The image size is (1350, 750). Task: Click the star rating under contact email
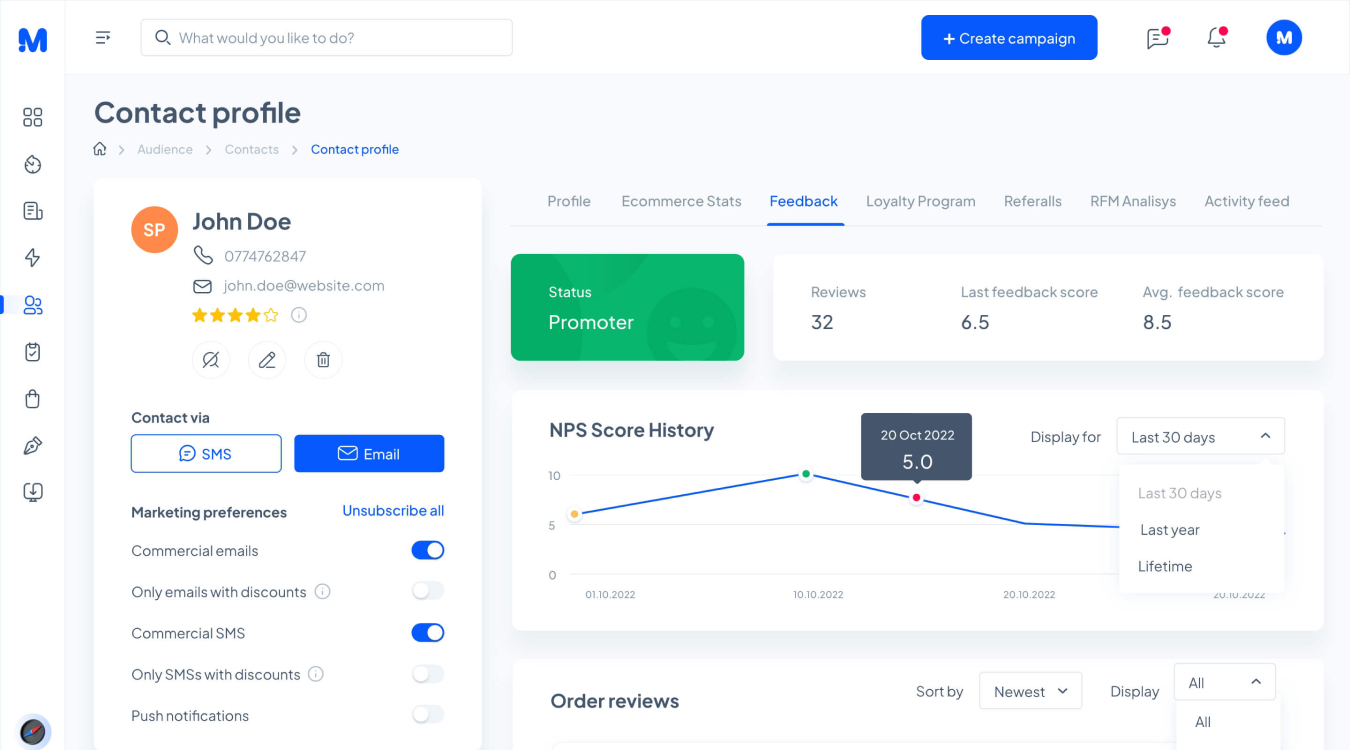pos(235,315)
